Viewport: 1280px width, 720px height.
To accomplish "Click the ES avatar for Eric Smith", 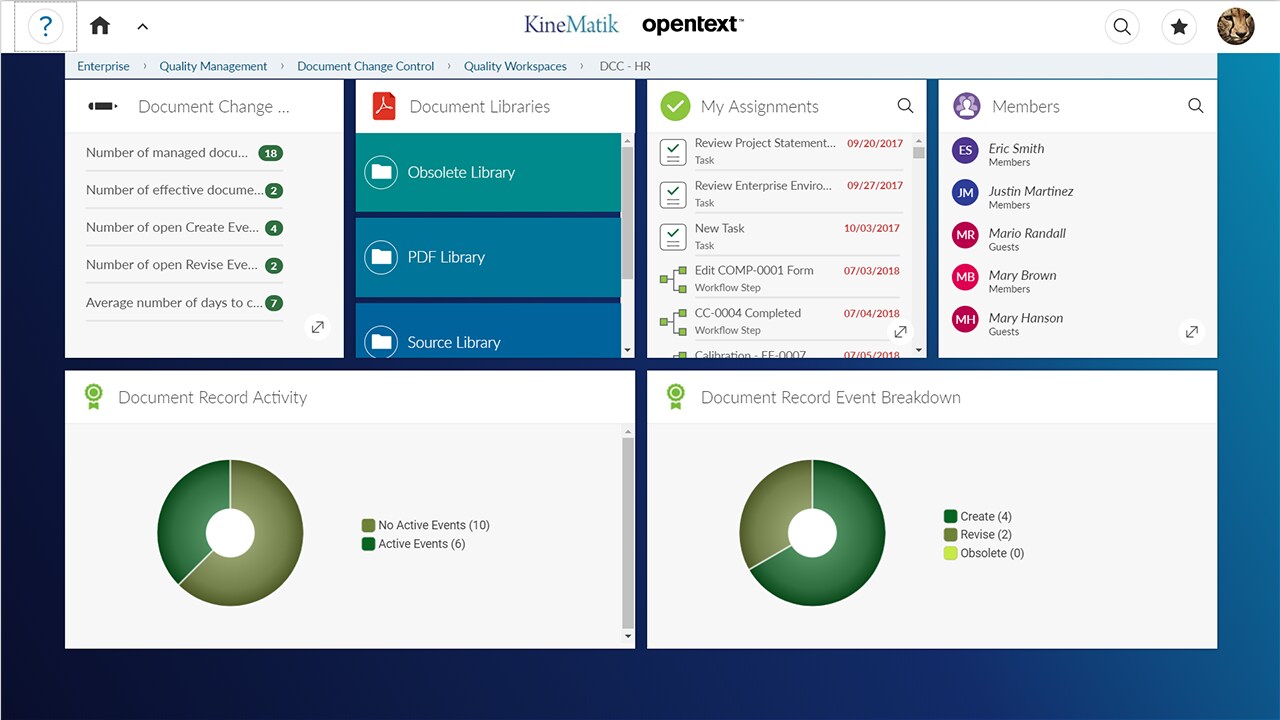I will [x=965, y=151].
